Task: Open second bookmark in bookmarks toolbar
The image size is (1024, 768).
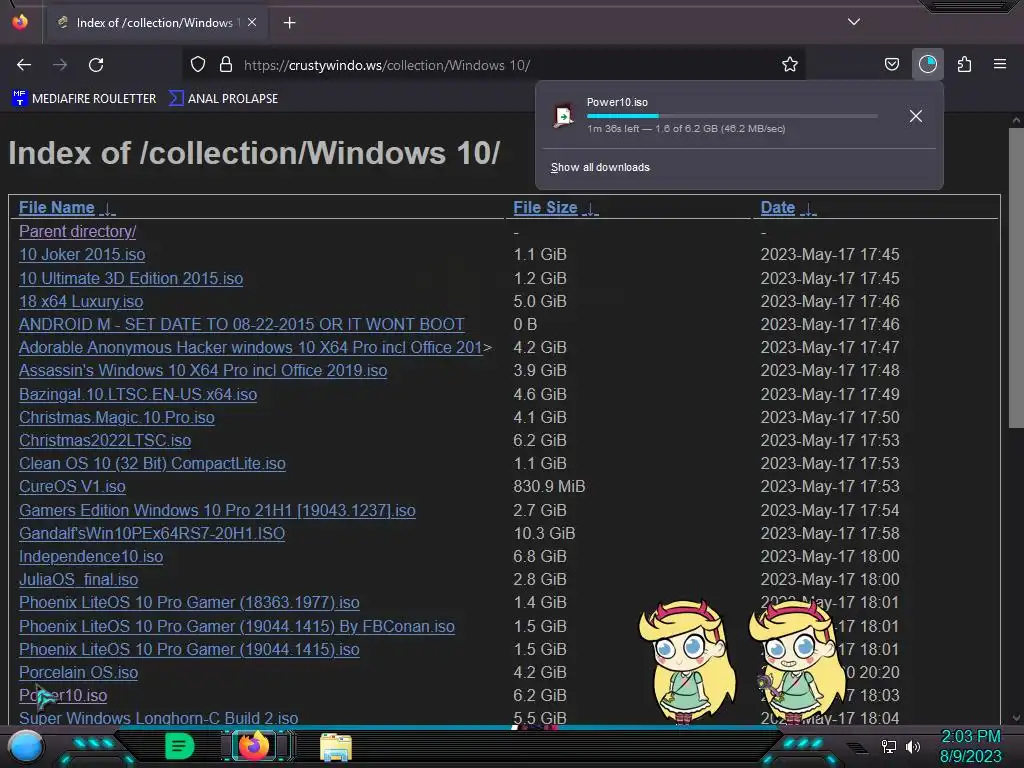Action: pyautogui.click(x=223, y=99)
